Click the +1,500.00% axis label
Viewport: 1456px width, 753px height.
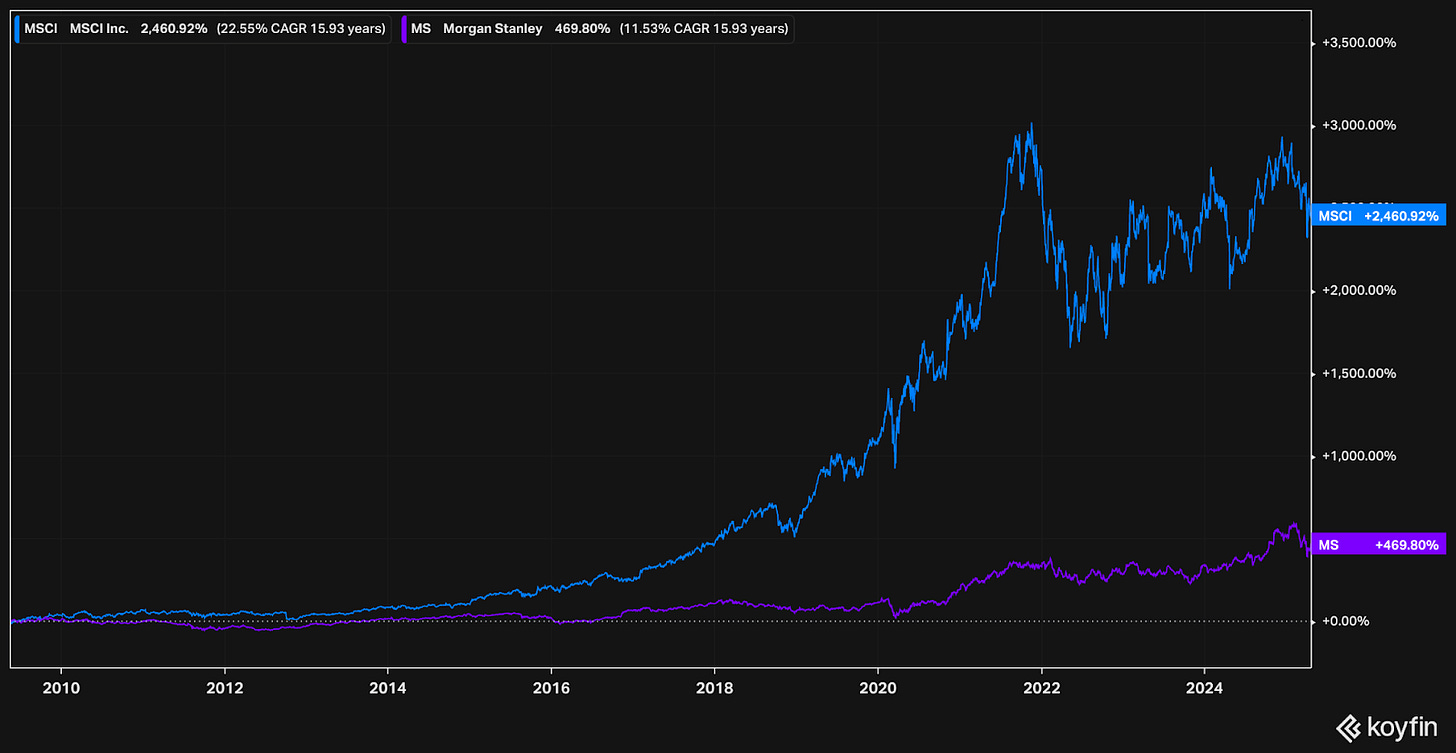tap(1358, 373)
